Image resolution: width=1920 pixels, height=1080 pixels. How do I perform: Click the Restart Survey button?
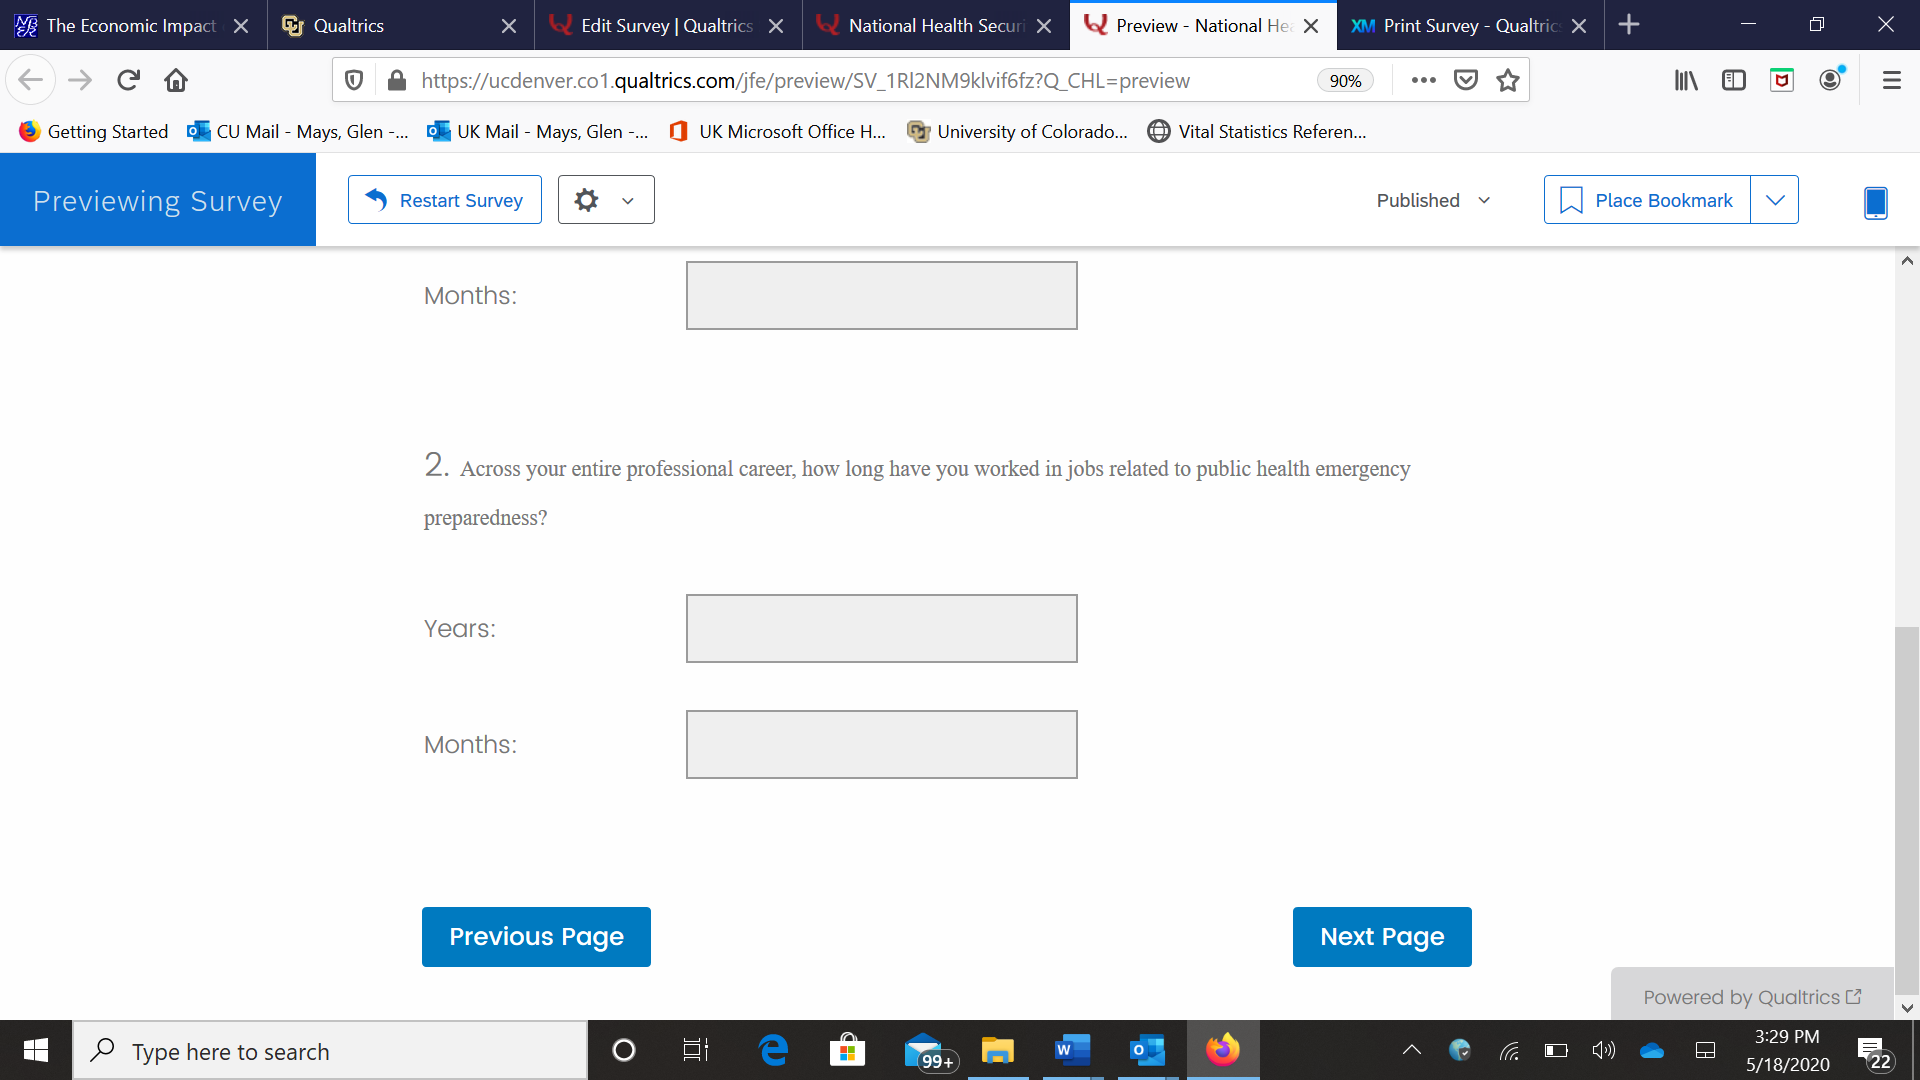click(445, 200)
